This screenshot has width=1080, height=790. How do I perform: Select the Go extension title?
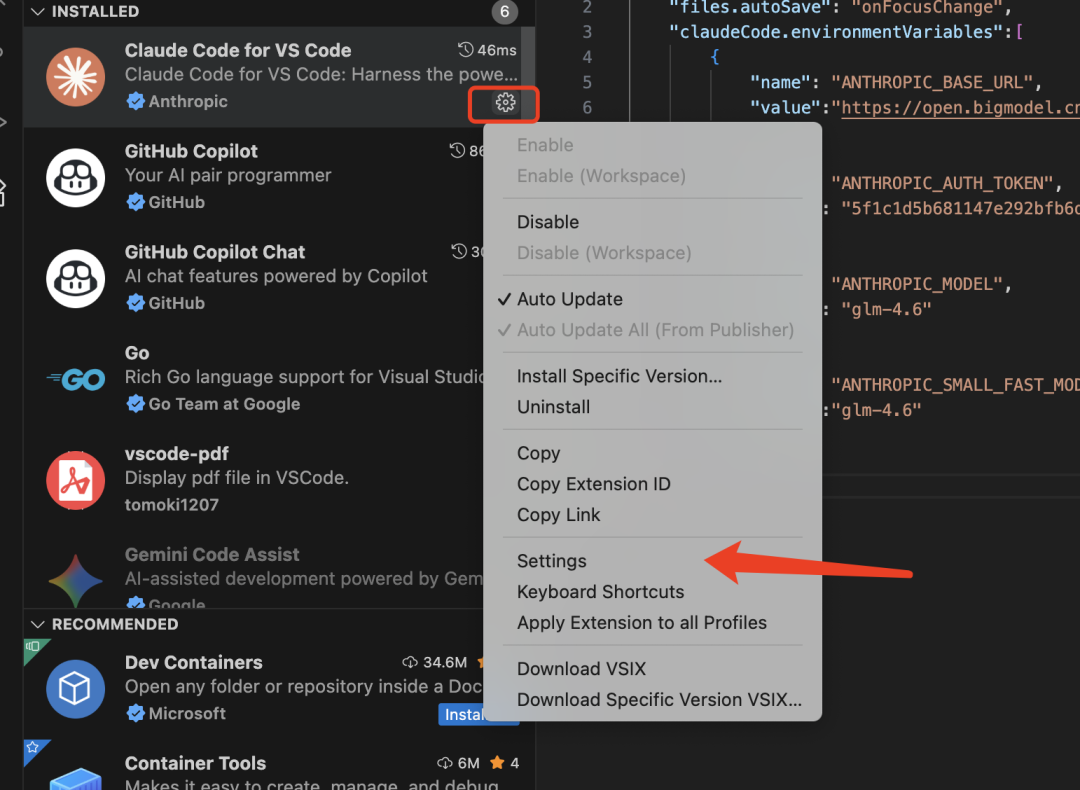click(137, 353)
